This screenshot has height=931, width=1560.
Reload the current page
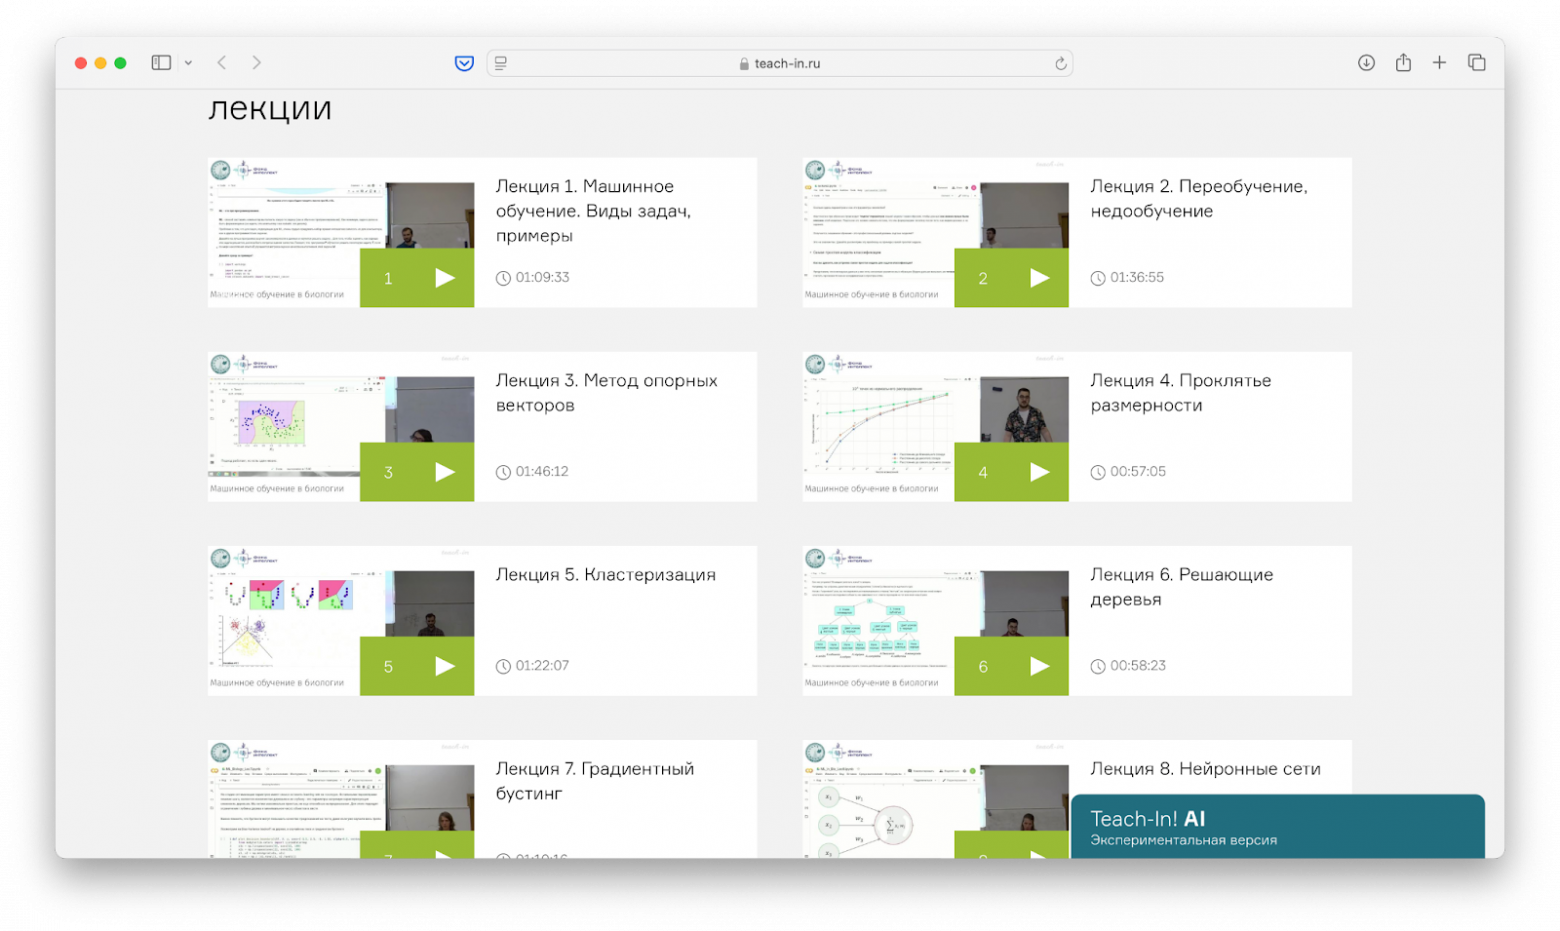(1060, 63)
